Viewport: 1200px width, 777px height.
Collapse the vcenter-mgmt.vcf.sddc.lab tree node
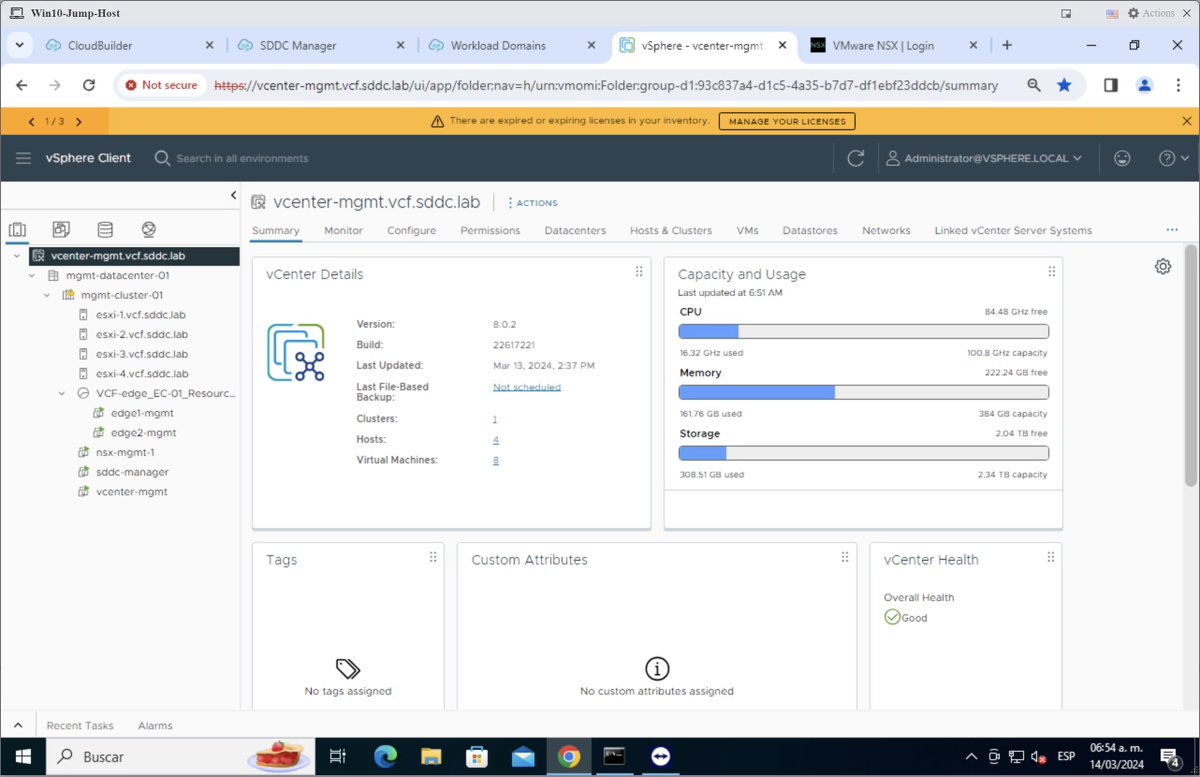click(x=18, y=256)
